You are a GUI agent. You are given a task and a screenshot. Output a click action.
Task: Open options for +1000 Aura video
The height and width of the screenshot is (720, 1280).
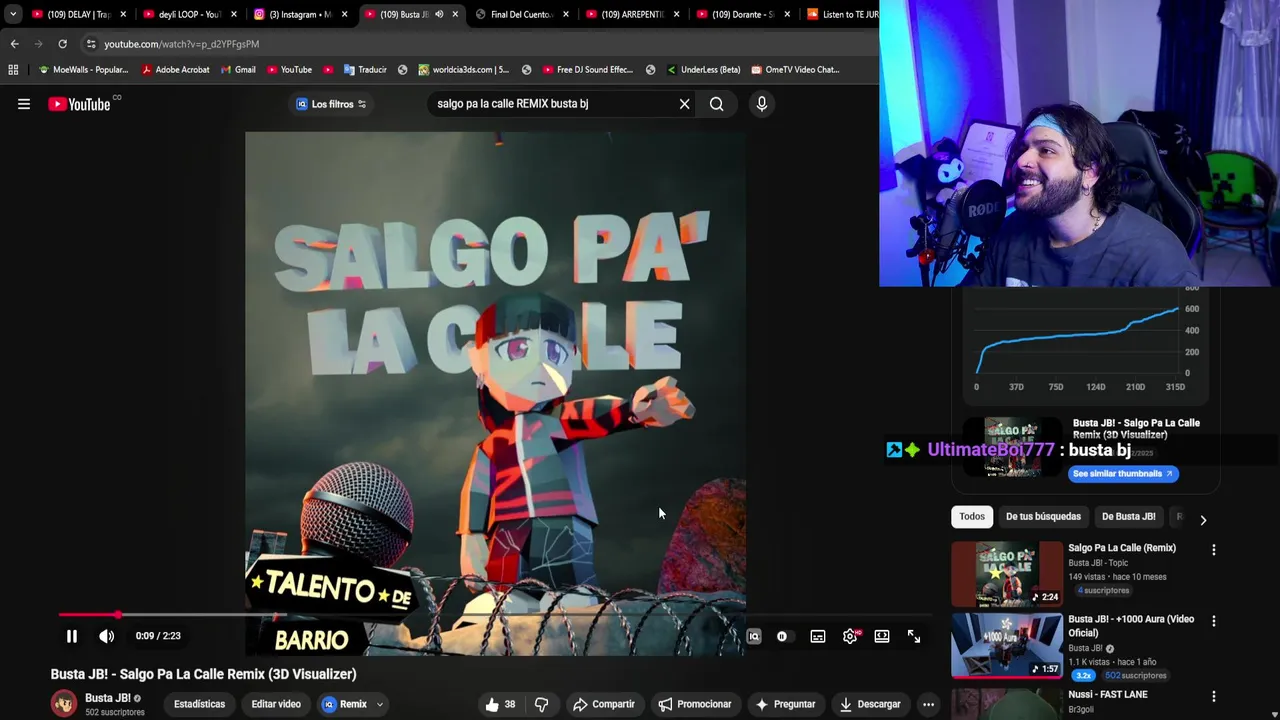[x=1214, y=621]
